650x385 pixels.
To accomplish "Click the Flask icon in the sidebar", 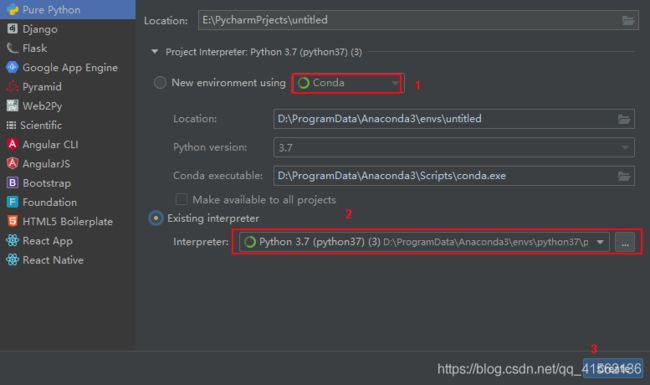I will point(12,48).
